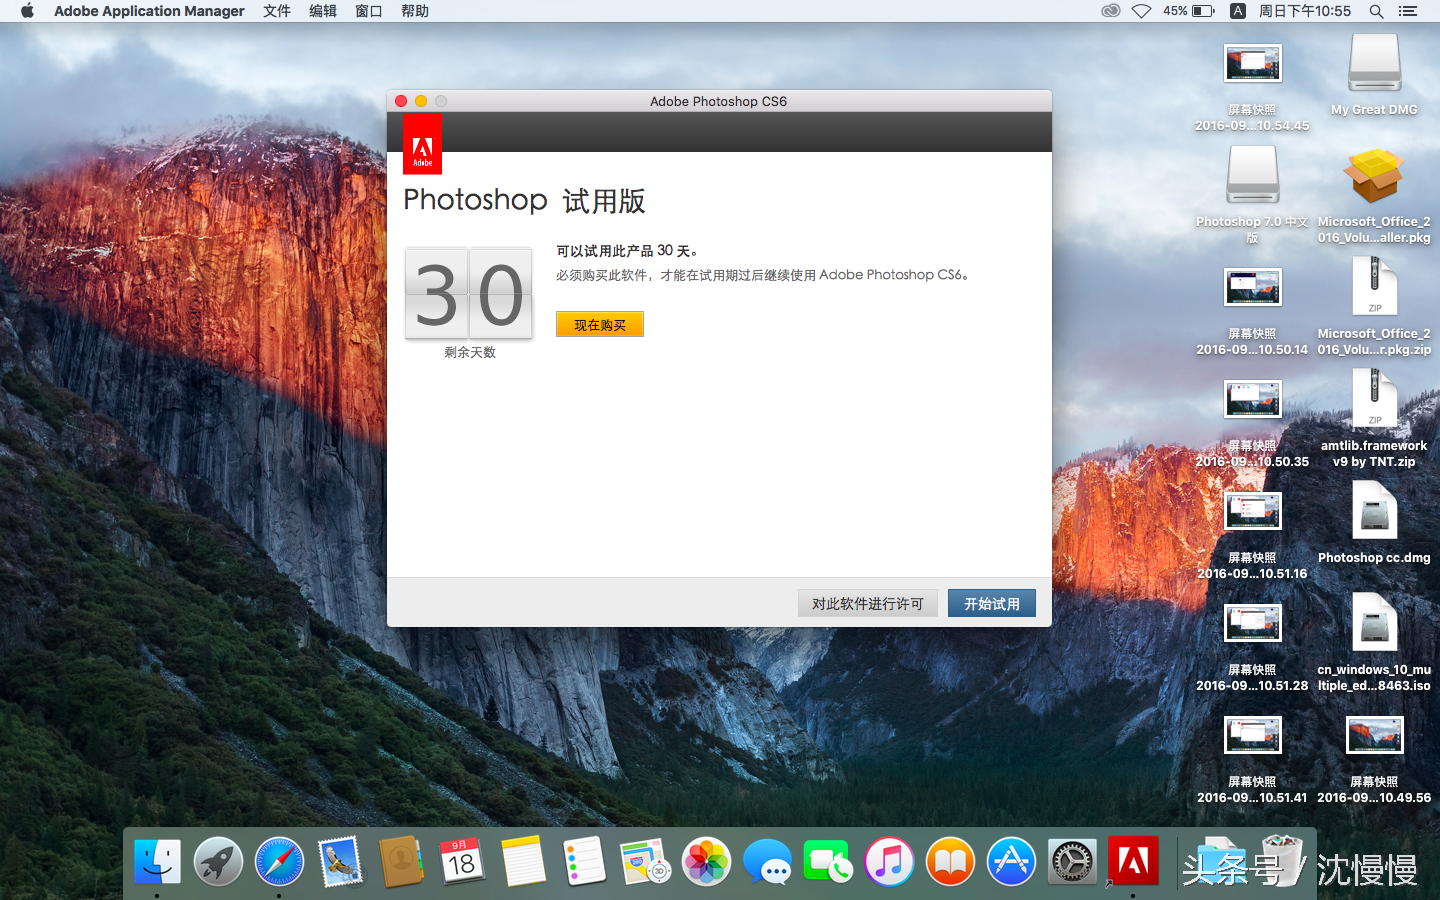
Task: Open Notification Center icon
Action: (1408, 11)
